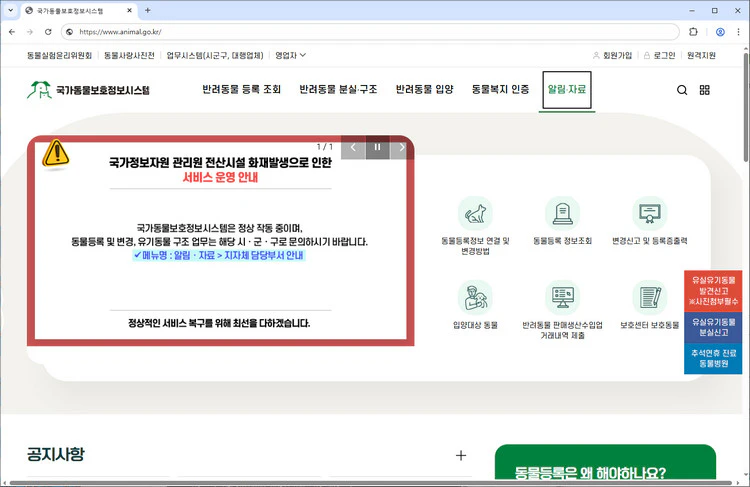This screenshot has width=750, height=487.
Task: Open the 동물등록 정보조회 icon
Action: pos(562,213)
